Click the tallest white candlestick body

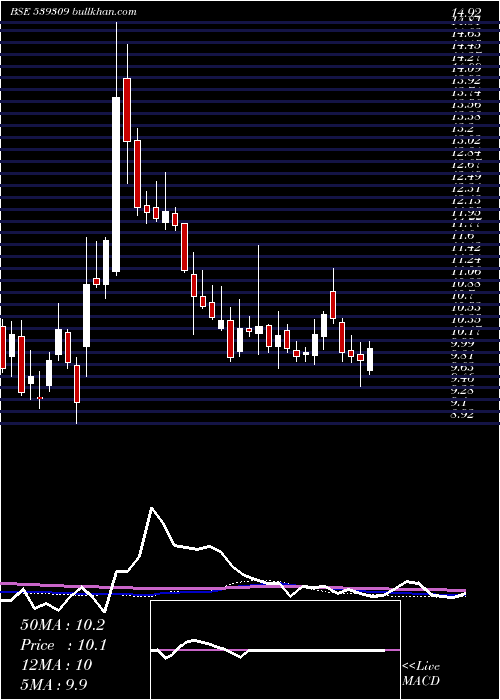pos(116,184)
